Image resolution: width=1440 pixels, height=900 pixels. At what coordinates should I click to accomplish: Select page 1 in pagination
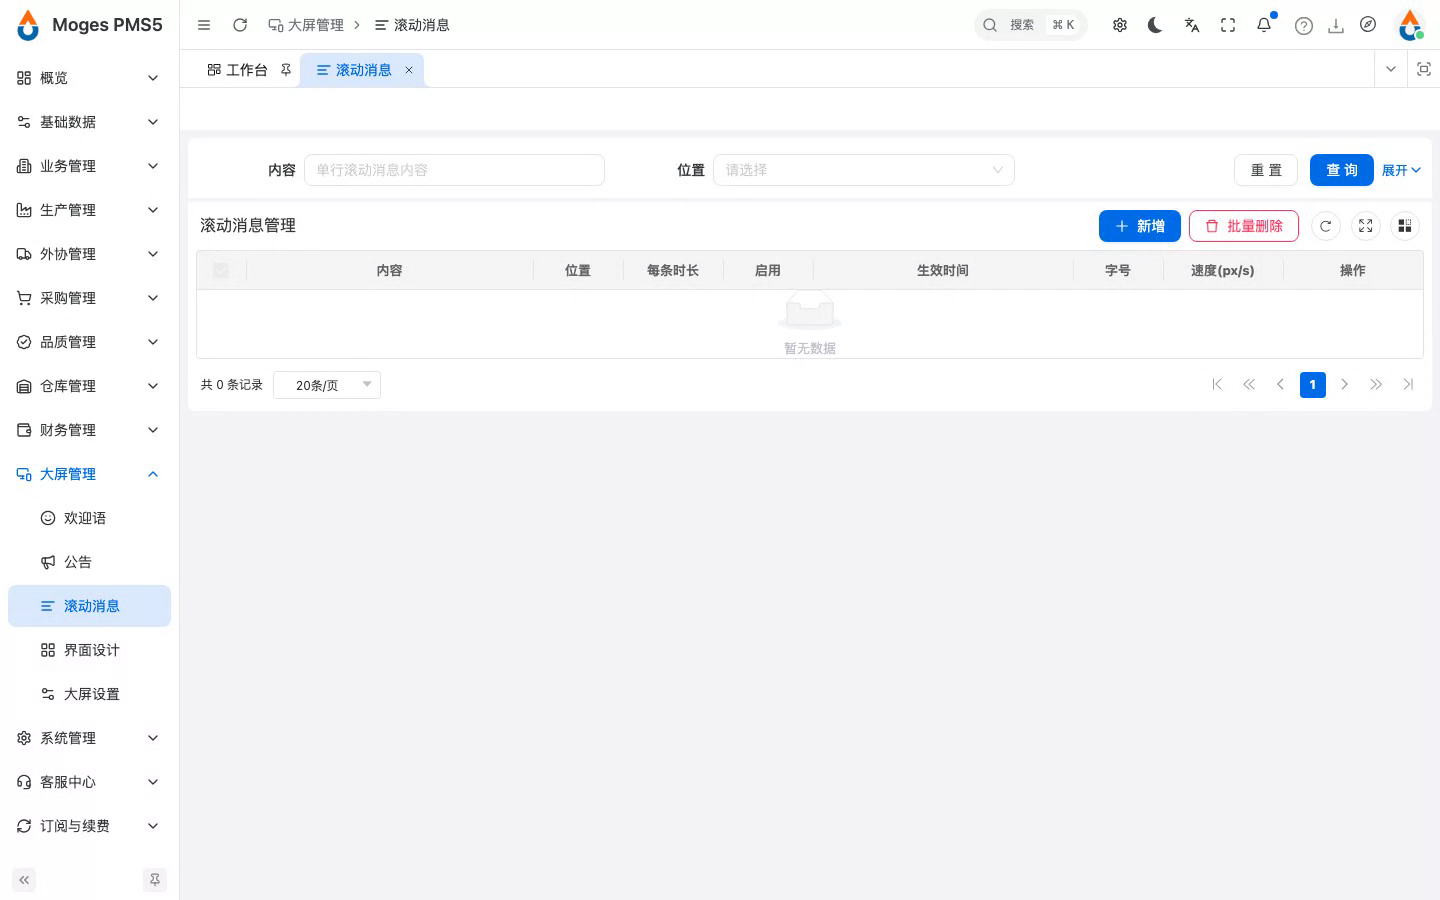pyautogui.click(x=1313, y=385)
